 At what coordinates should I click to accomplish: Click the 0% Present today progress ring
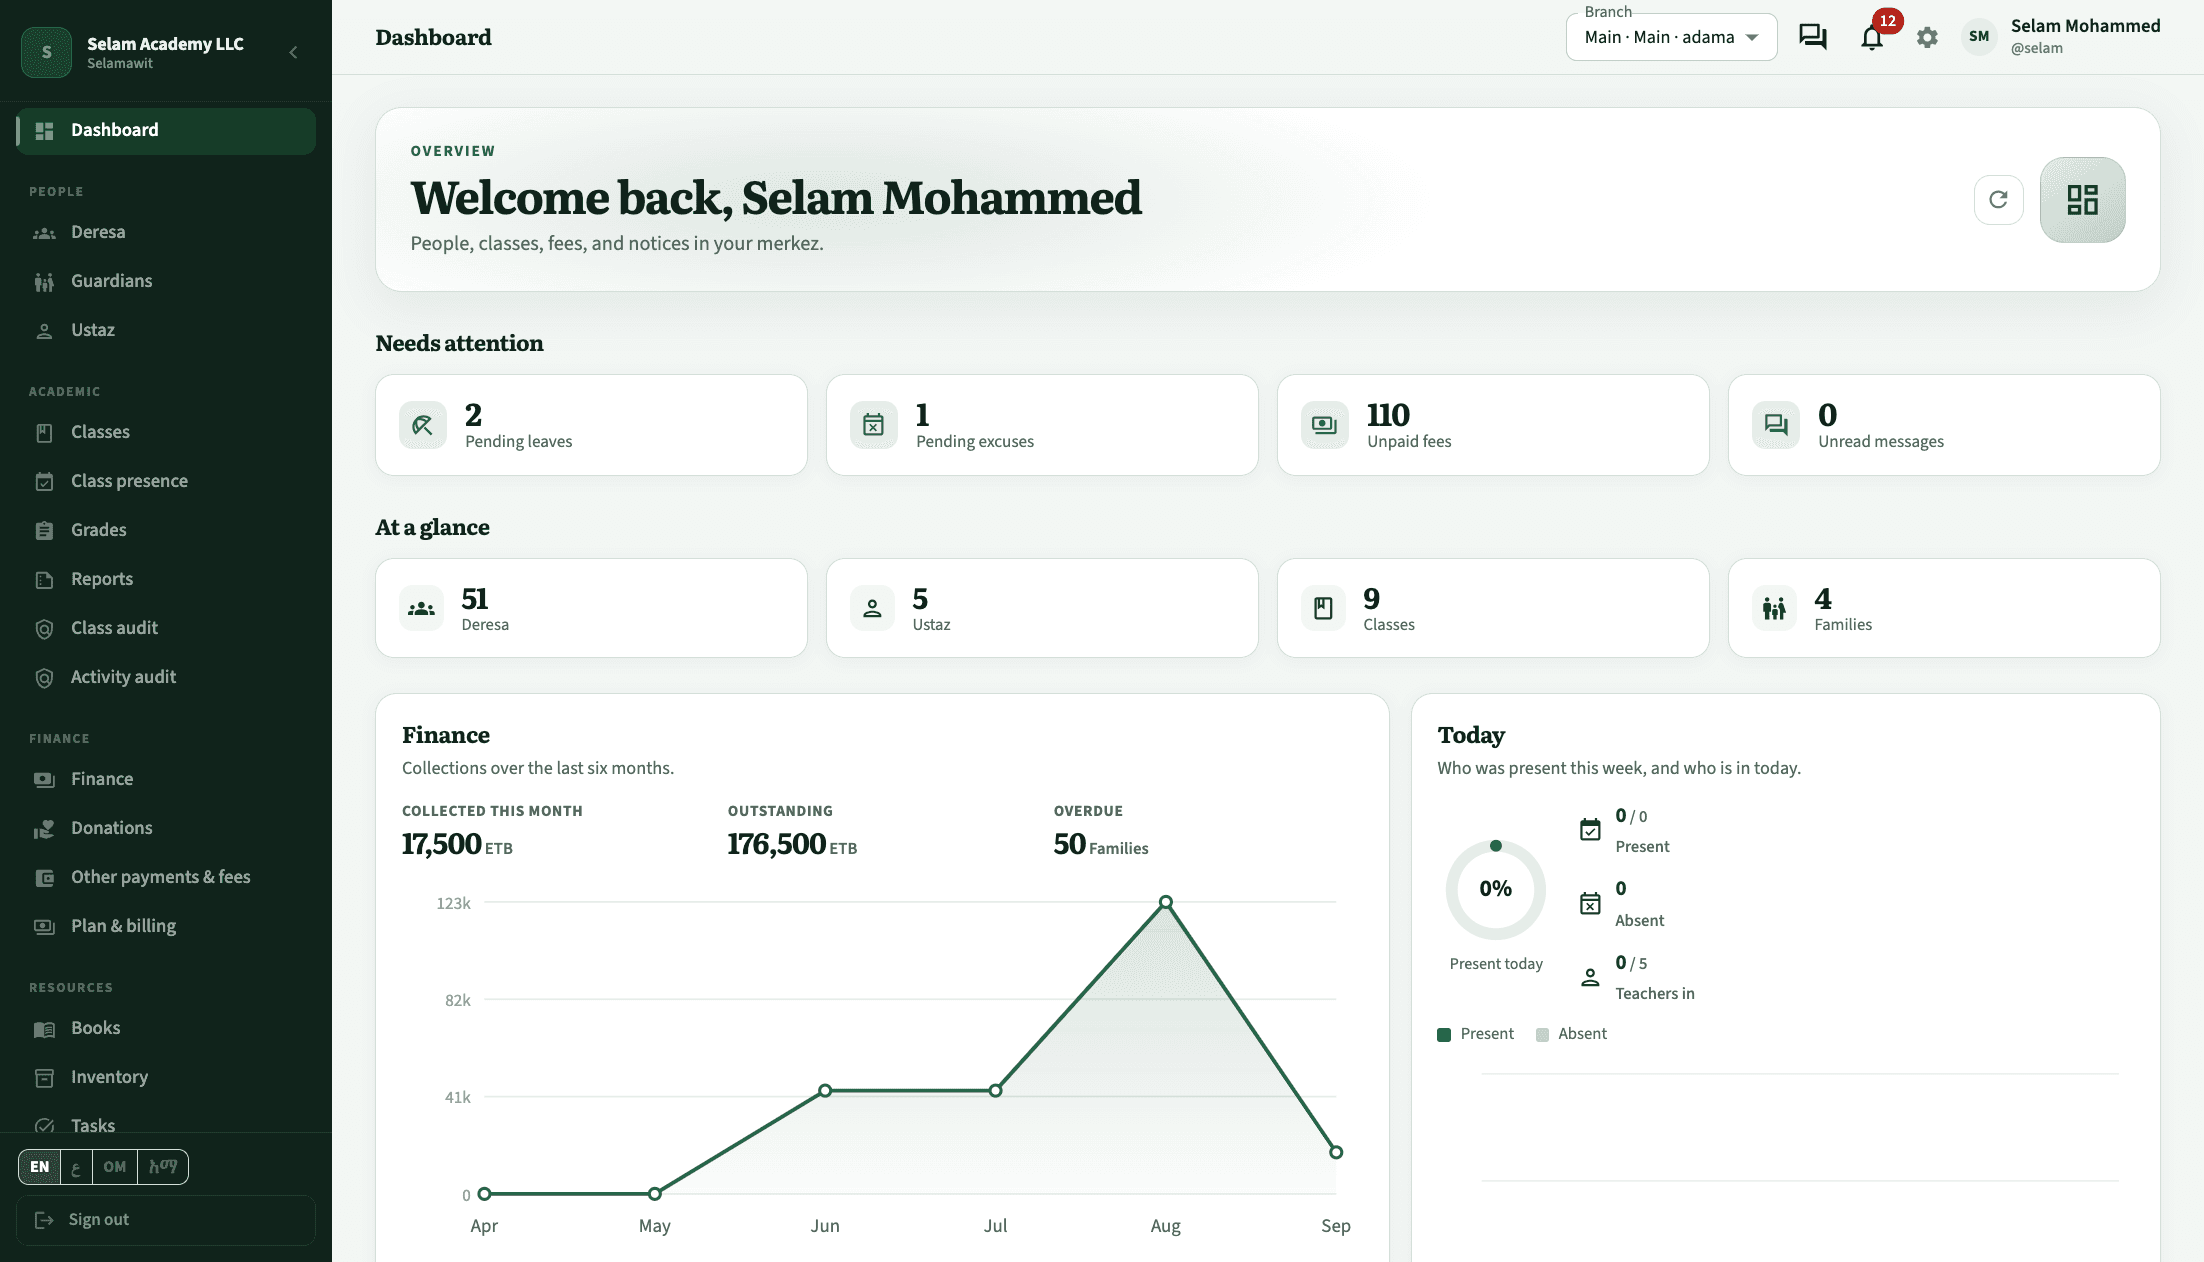tap(1496, 889)
